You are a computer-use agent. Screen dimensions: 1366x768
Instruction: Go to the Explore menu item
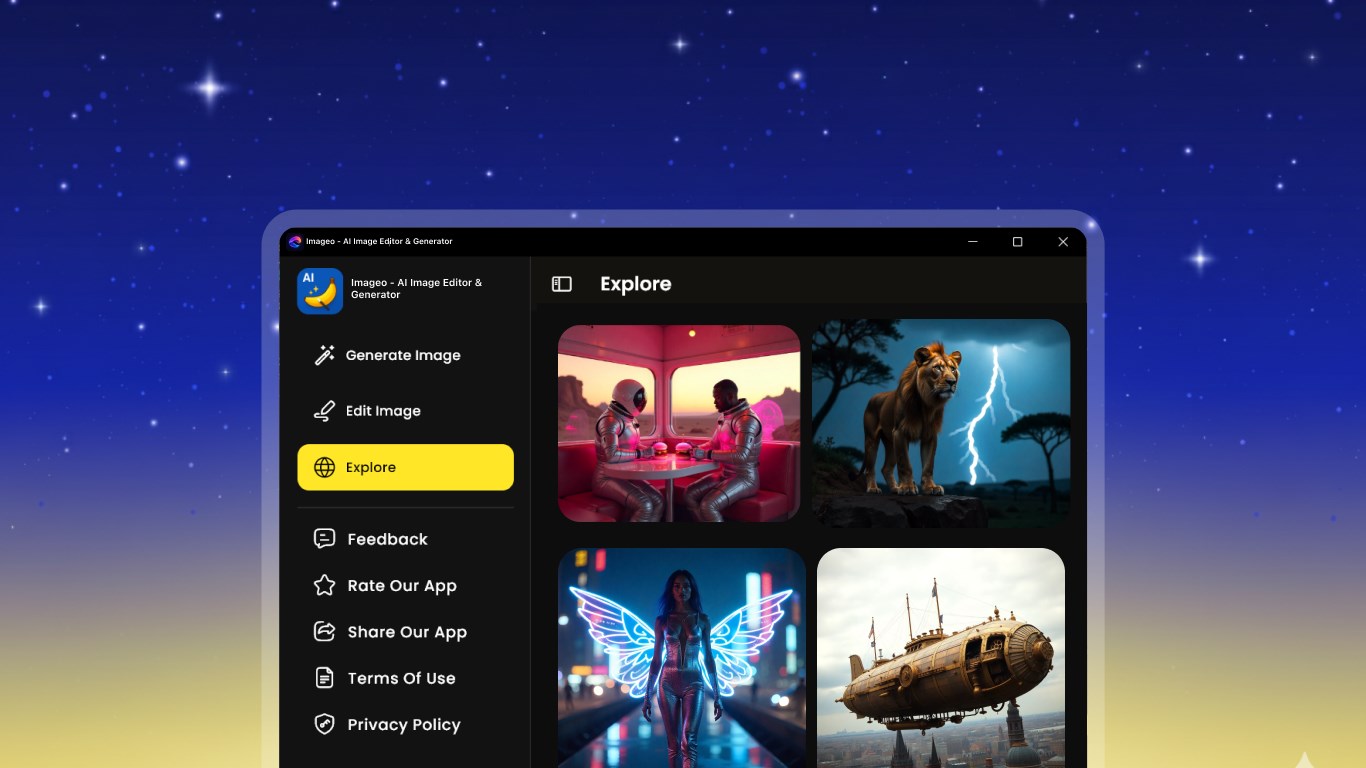click(406, 467)
